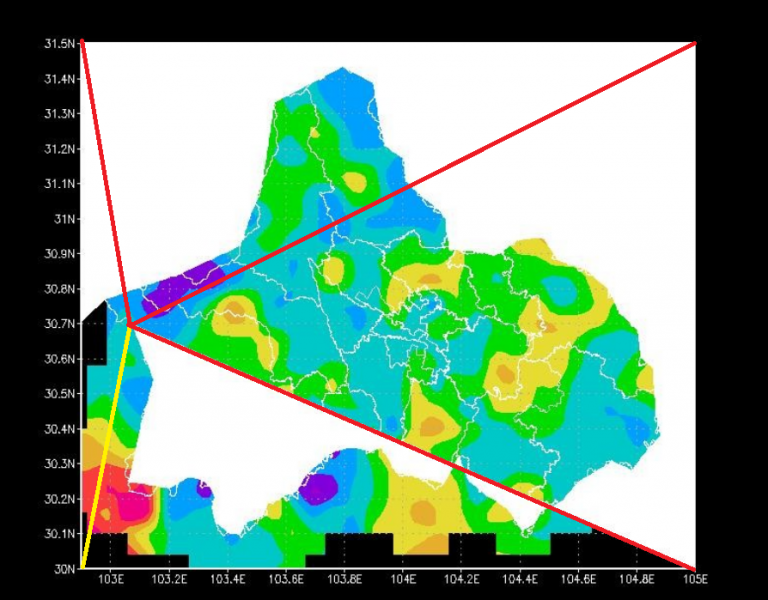Click the middle of the yellow line
The height and width of the screenshot is (600, 768).
pos(105,446)
